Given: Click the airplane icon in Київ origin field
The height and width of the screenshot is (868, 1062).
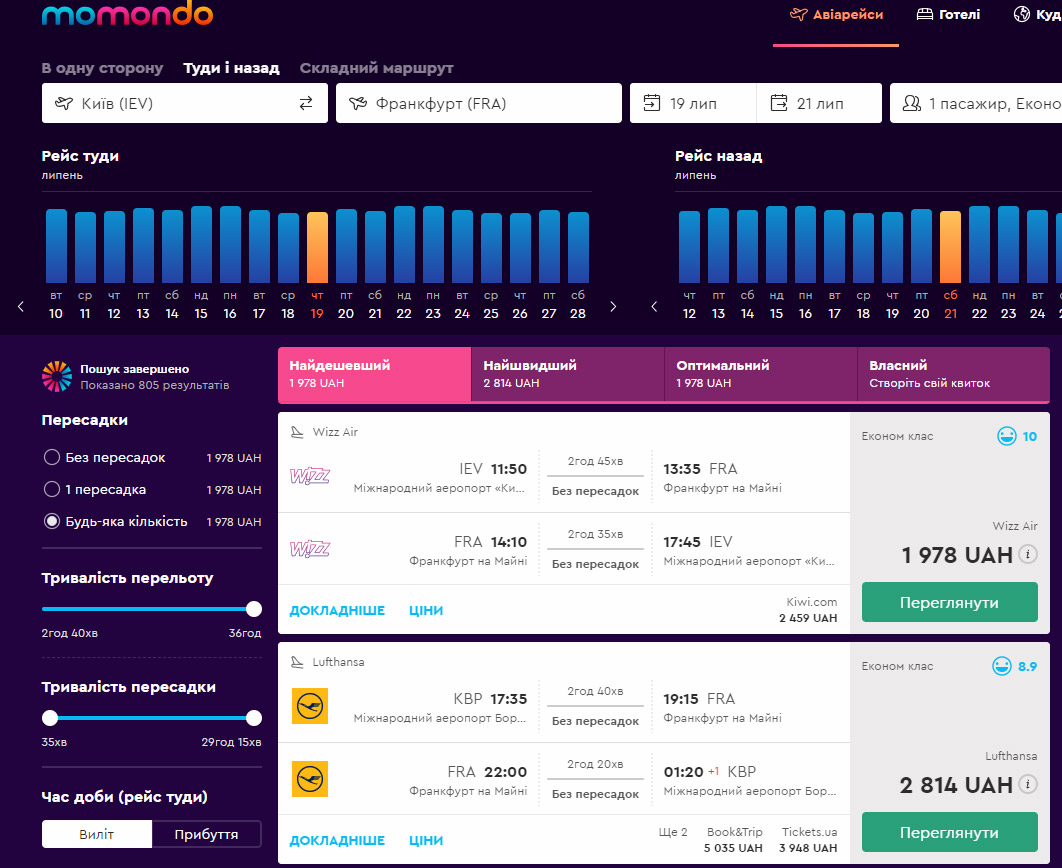Looking at the screenshot, I should click(64, 103).
